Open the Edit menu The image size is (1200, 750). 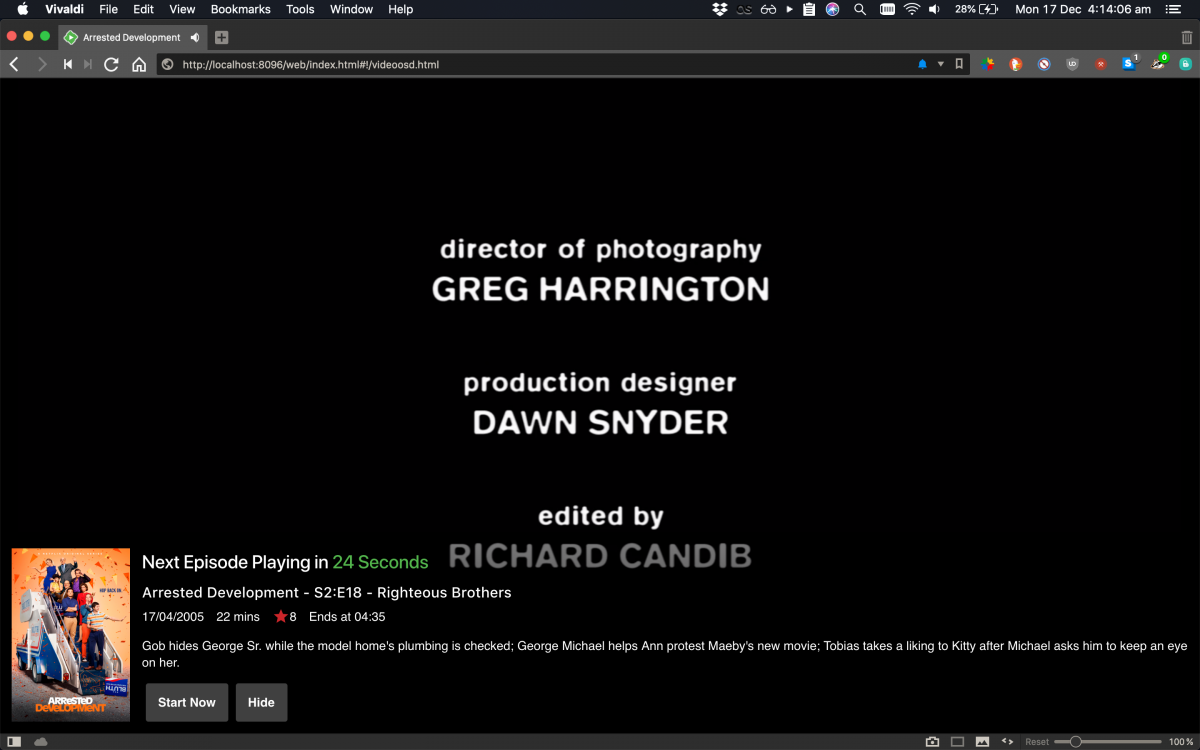tap(144, 9)
